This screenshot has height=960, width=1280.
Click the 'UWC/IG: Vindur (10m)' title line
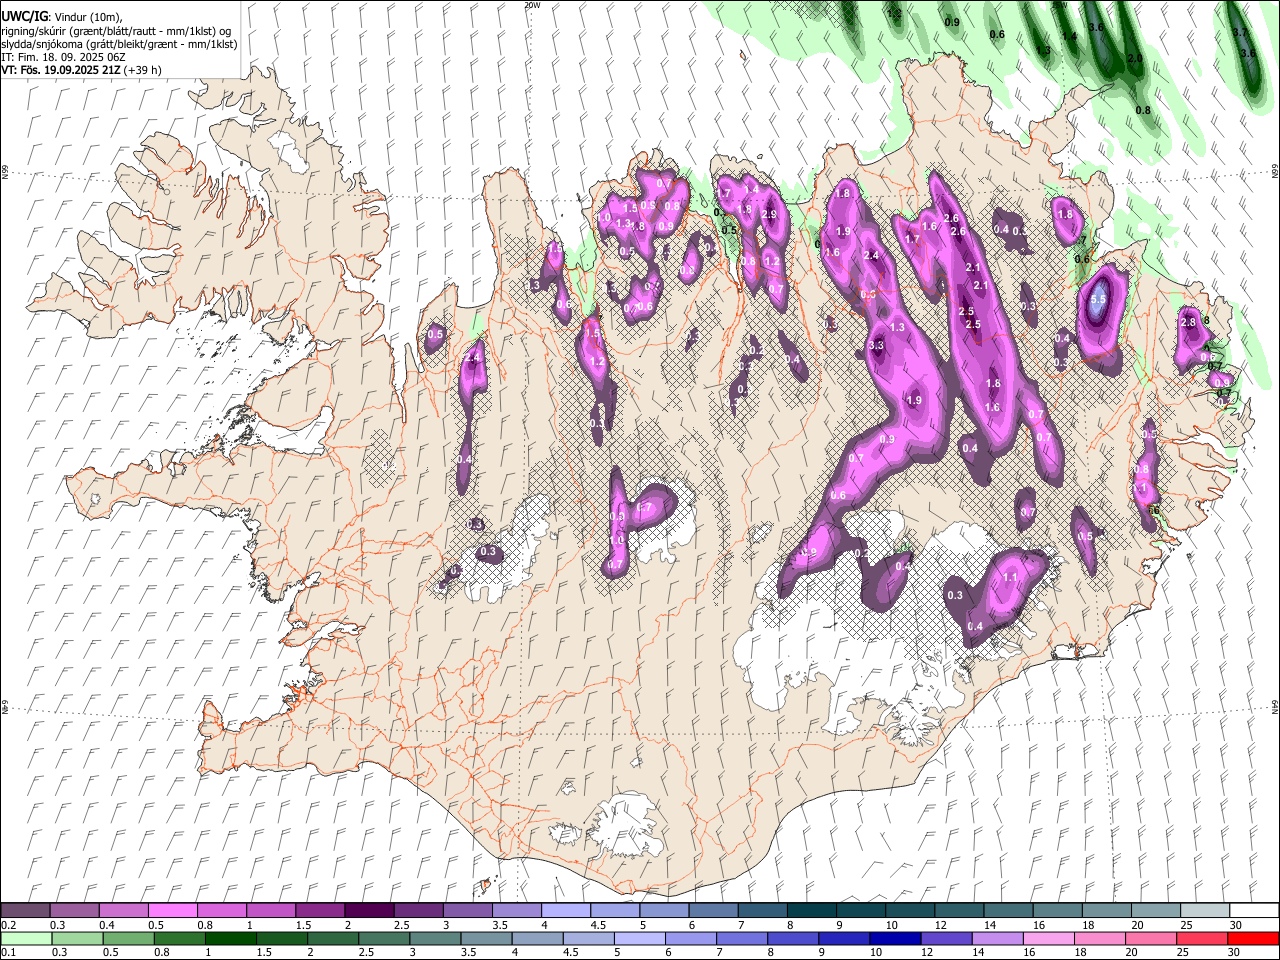click(x=62, y=17)
